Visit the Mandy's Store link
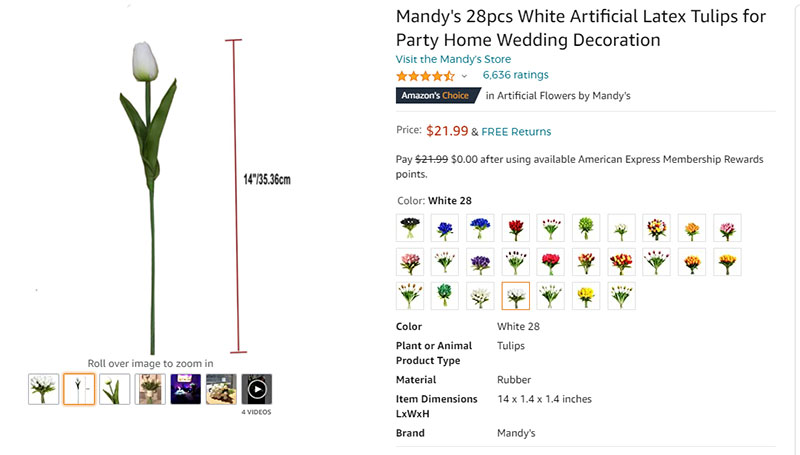Image resolution: width=800 pixels, height=455 pixels. point(453,59)
